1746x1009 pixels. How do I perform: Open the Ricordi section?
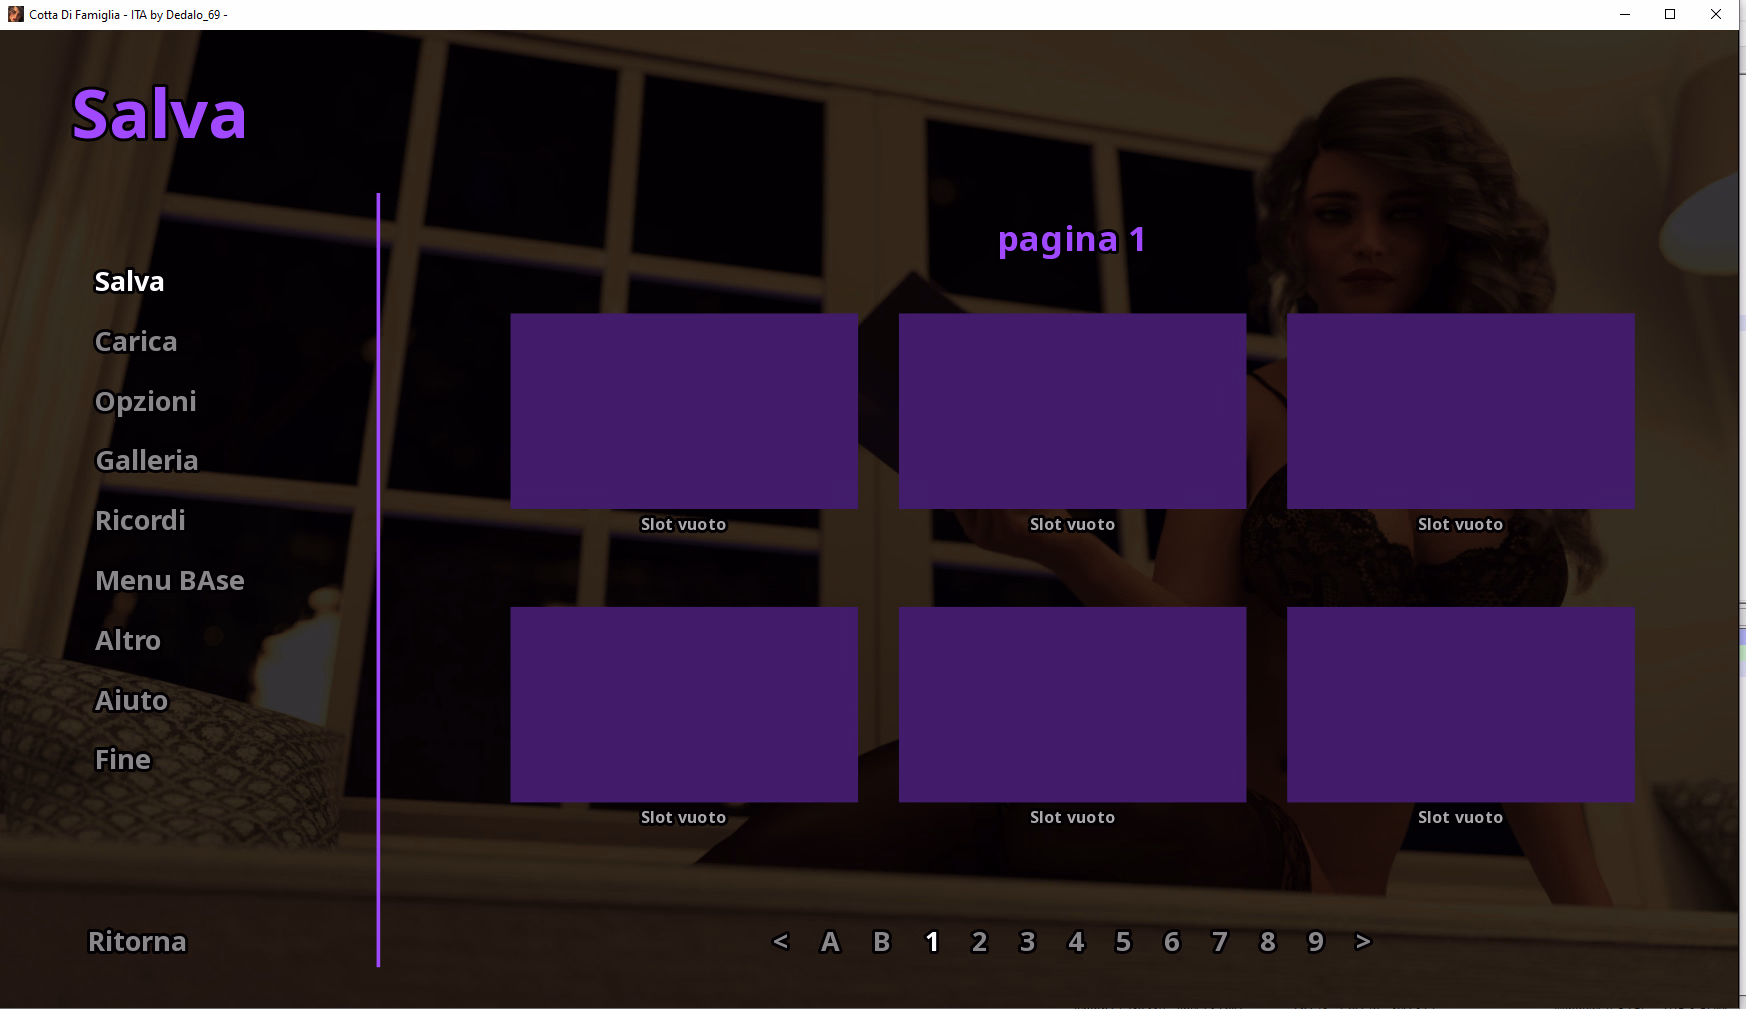(x=140, y=521)
